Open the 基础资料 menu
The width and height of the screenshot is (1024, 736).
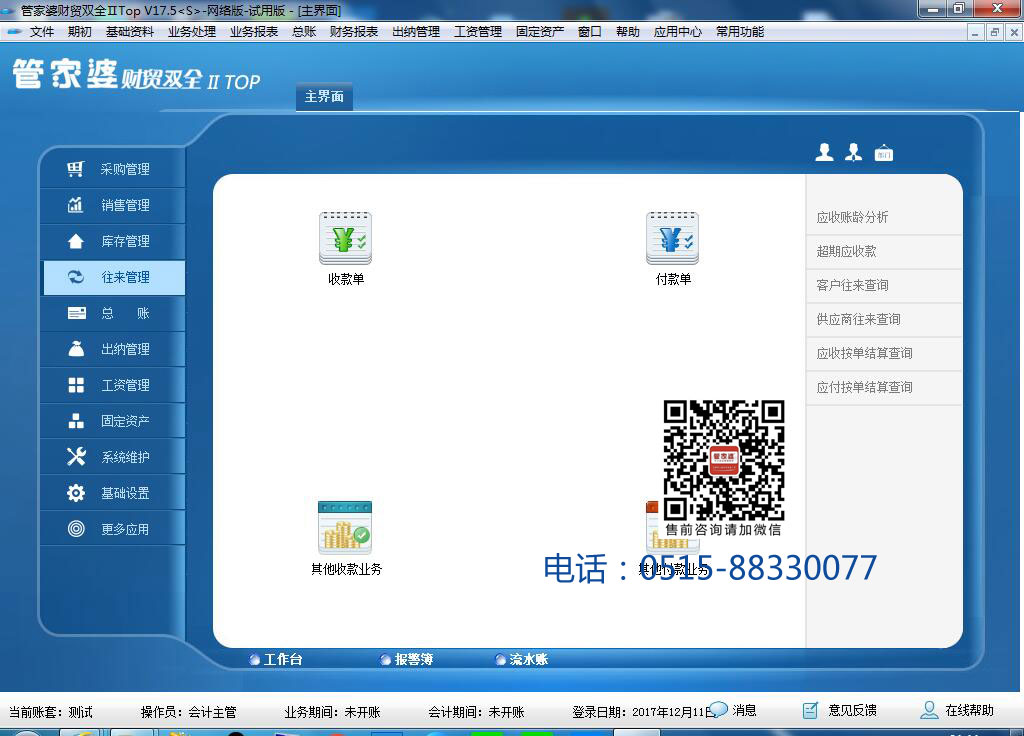tap(129, 31)
